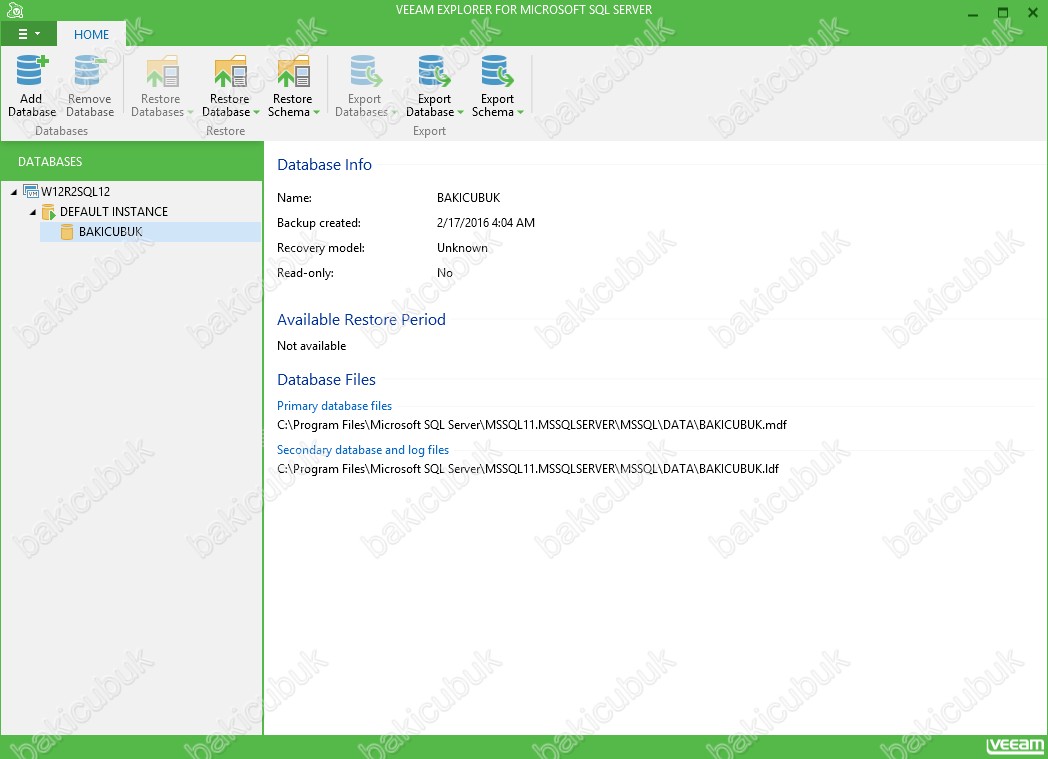Click the Not available restore period text

(311, 346)
